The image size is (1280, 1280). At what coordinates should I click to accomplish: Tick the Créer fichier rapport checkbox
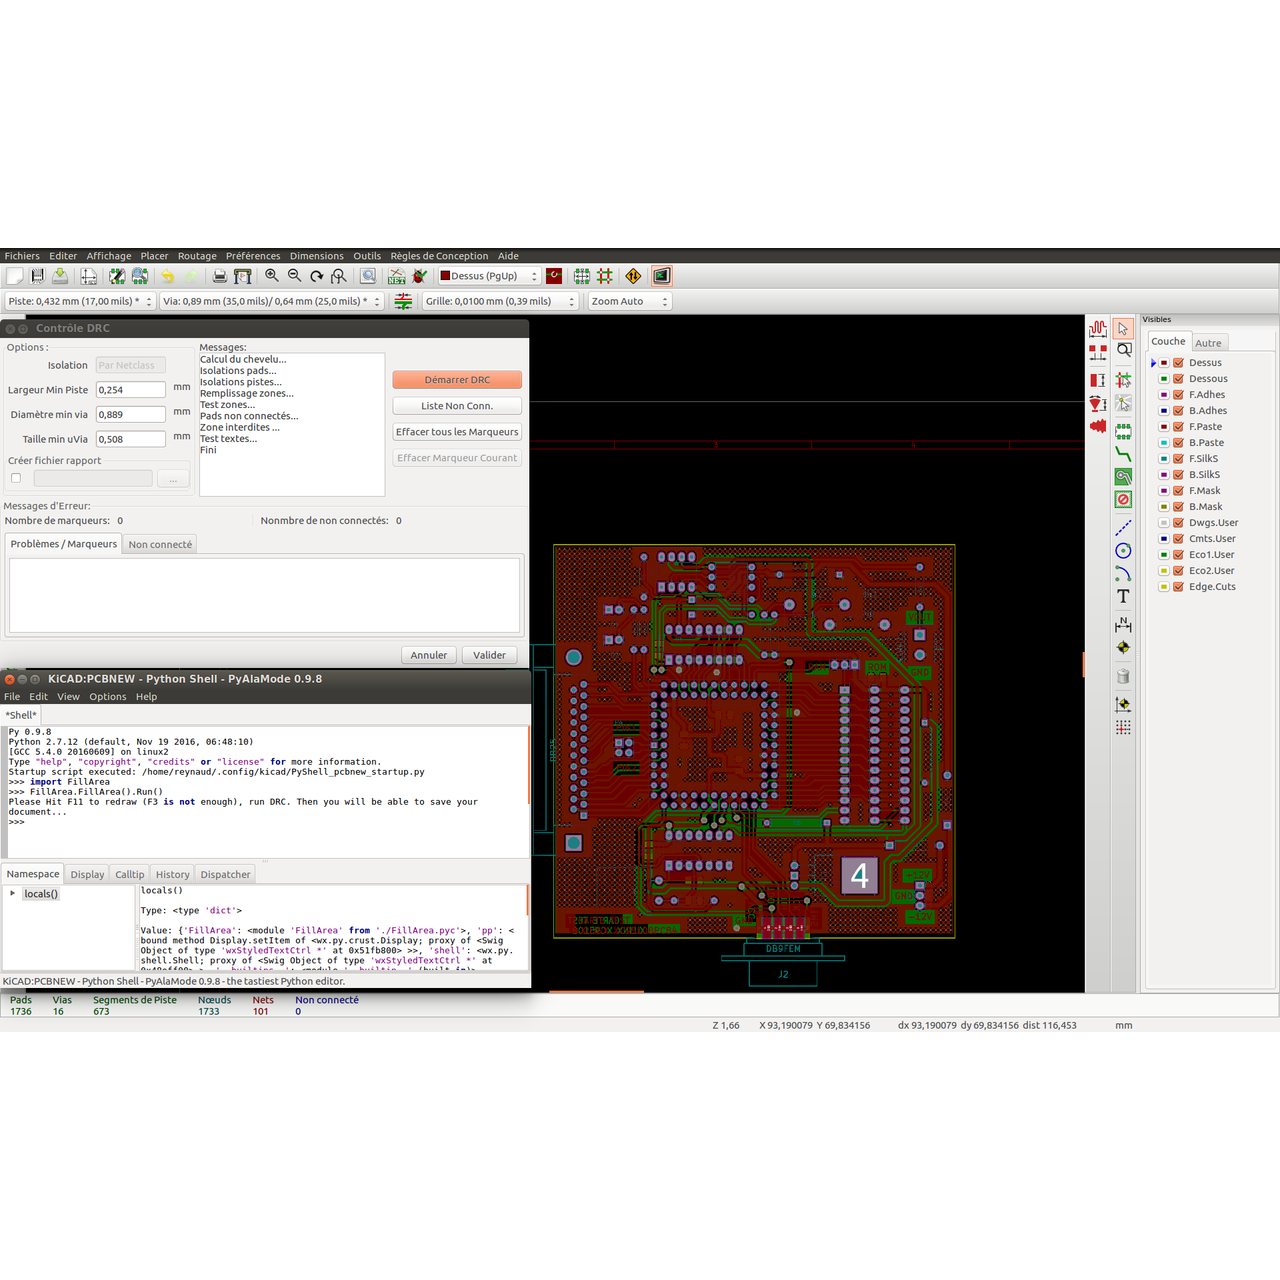16,478
